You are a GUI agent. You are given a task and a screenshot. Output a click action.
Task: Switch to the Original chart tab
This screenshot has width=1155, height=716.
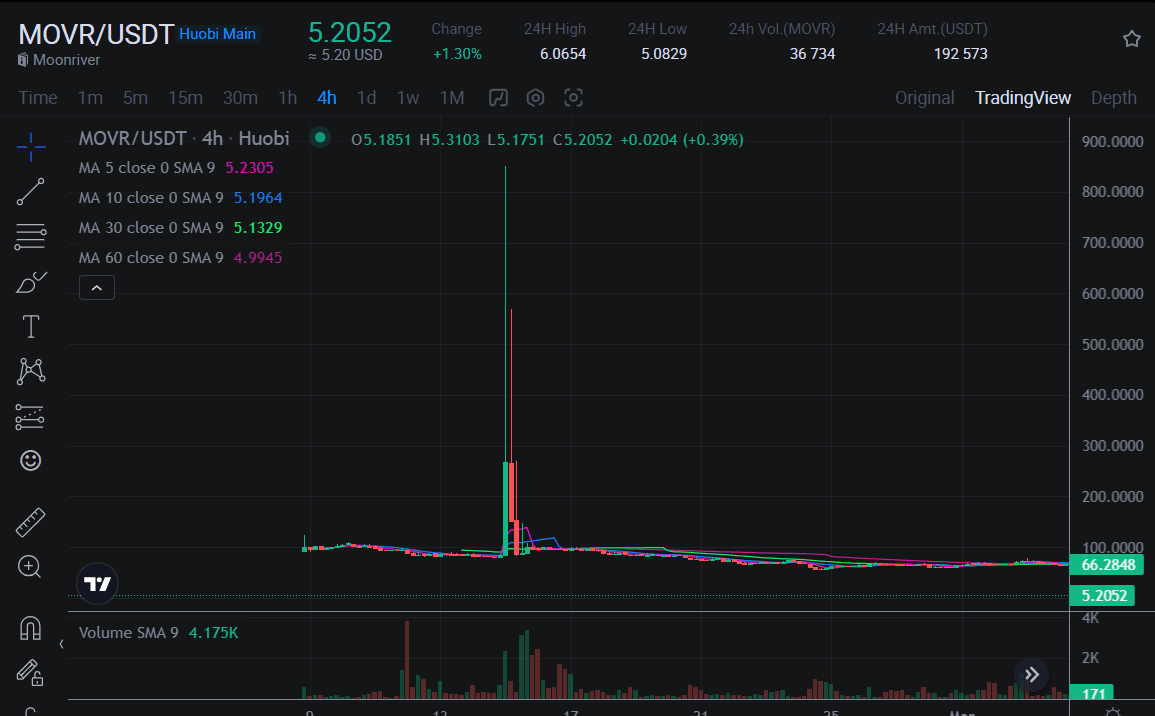[924, 97]
